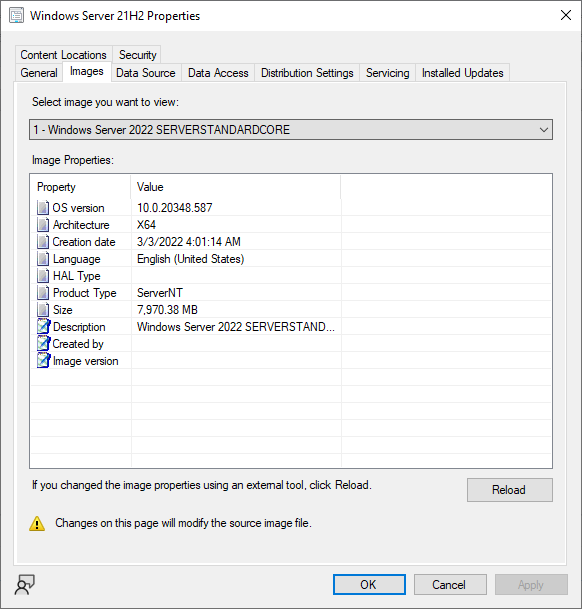Click the OS version property label

(78, 208)
